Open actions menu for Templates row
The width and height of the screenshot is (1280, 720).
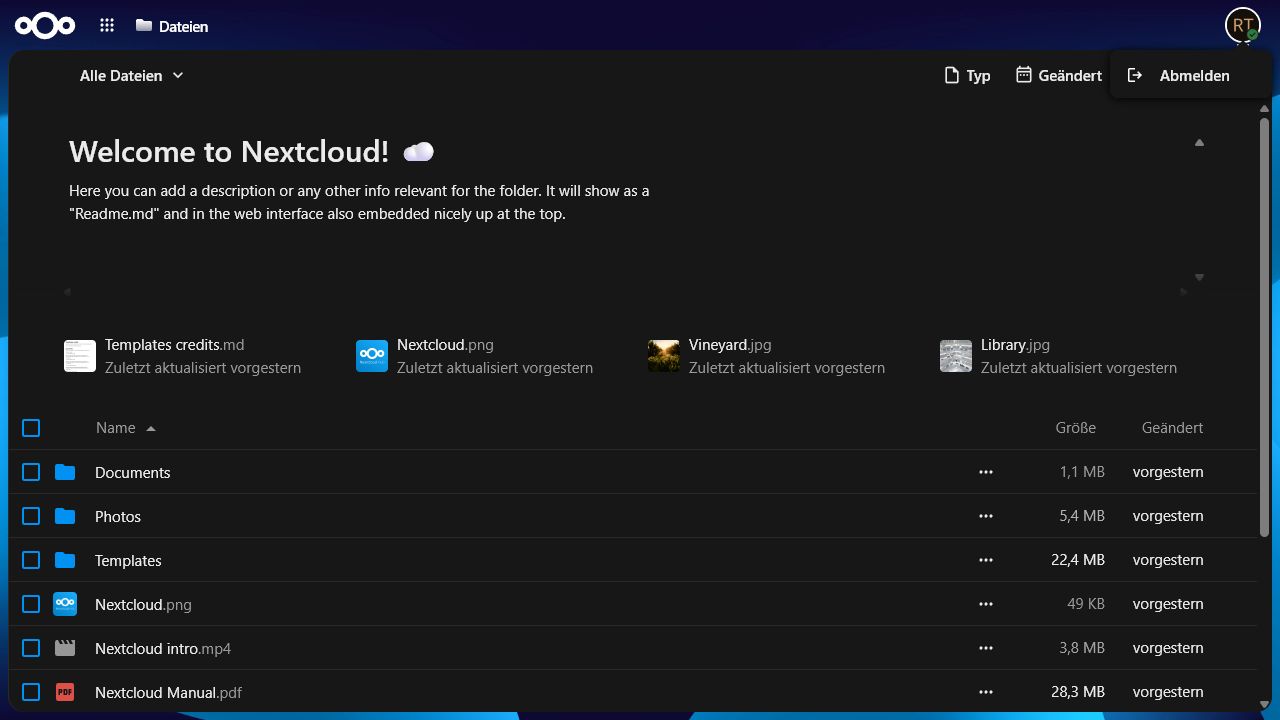[x=986, y=560]
